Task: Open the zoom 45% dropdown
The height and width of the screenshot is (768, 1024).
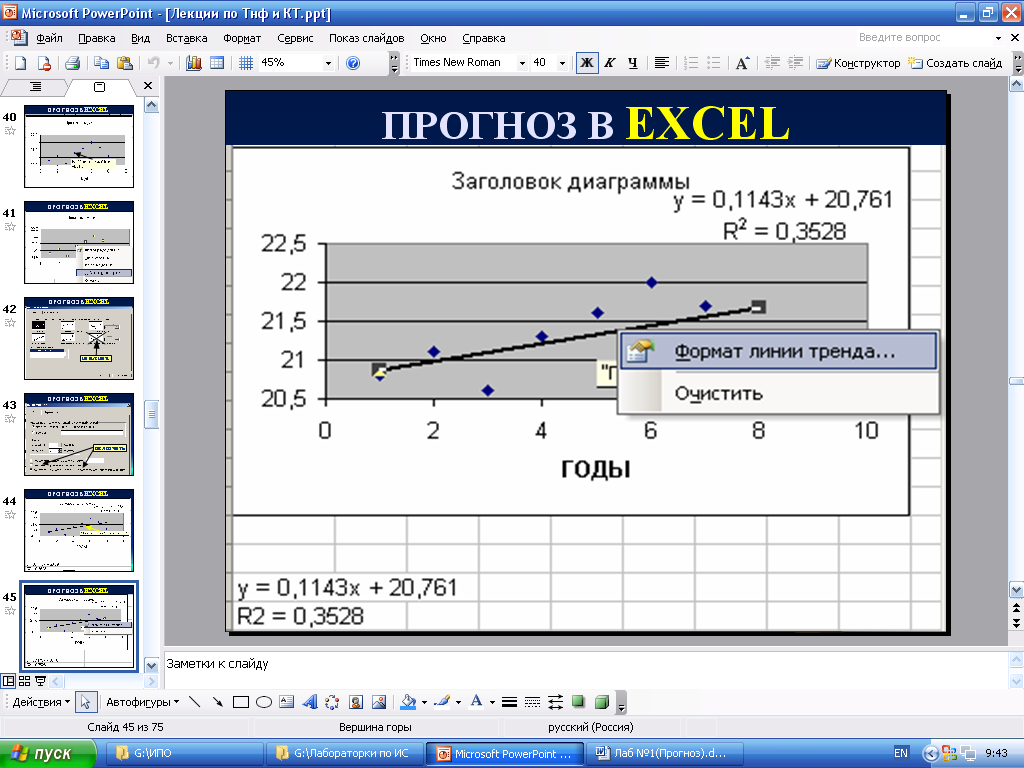Action: tap(328, 63)
